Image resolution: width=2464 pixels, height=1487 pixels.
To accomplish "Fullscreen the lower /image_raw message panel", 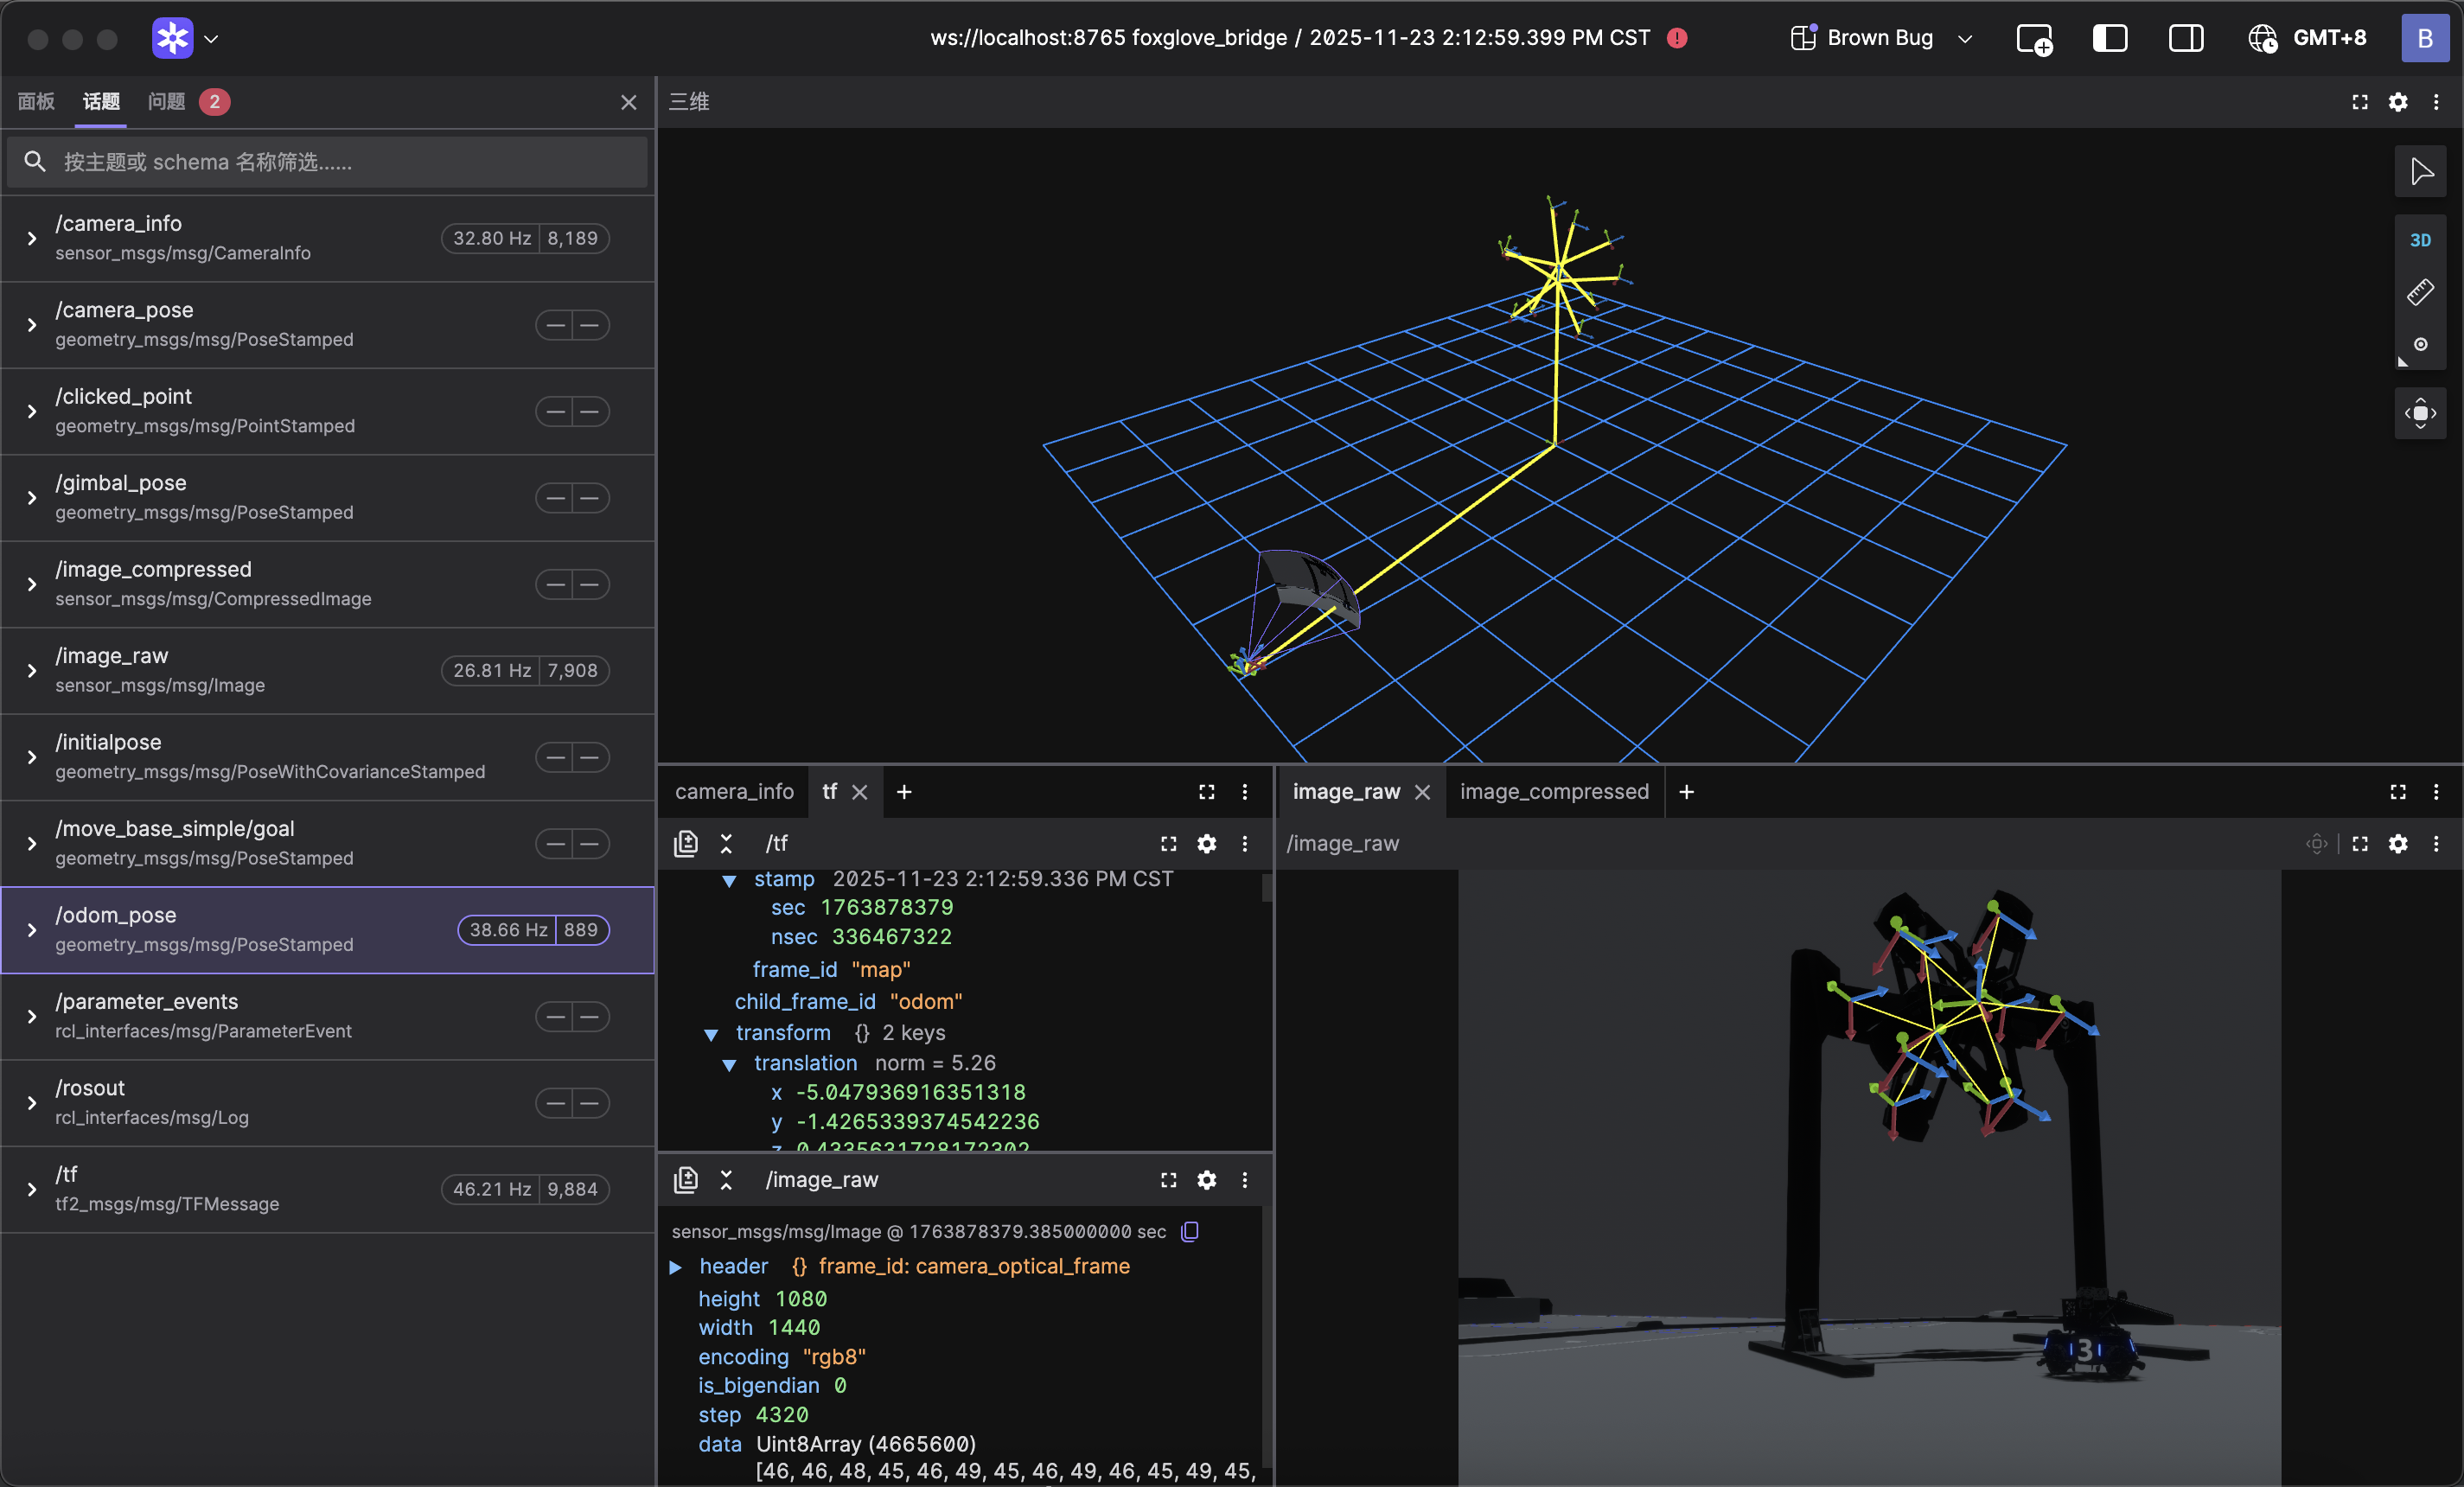I will (1169, 1180).
